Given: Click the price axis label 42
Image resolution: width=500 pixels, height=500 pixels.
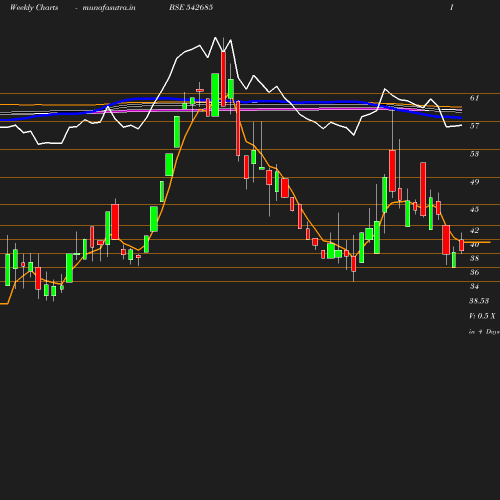Looking at the screenshot, I should click(474, 230).
